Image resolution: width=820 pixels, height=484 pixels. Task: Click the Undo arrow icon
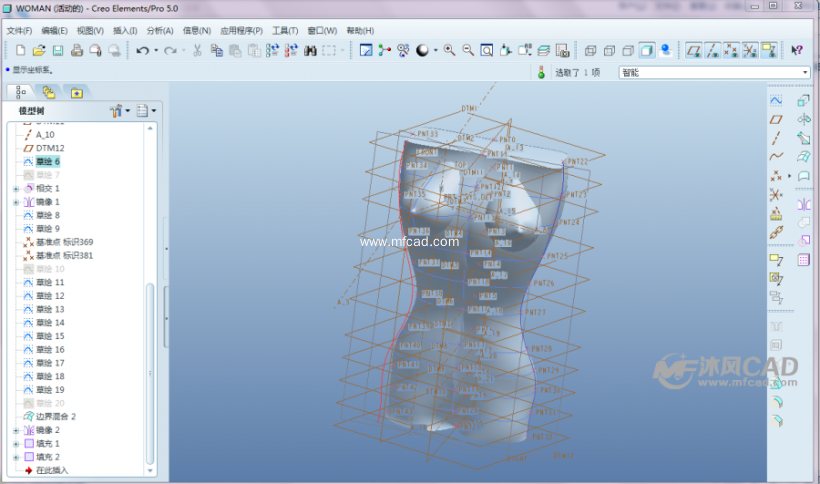click(x=142, y=50)
